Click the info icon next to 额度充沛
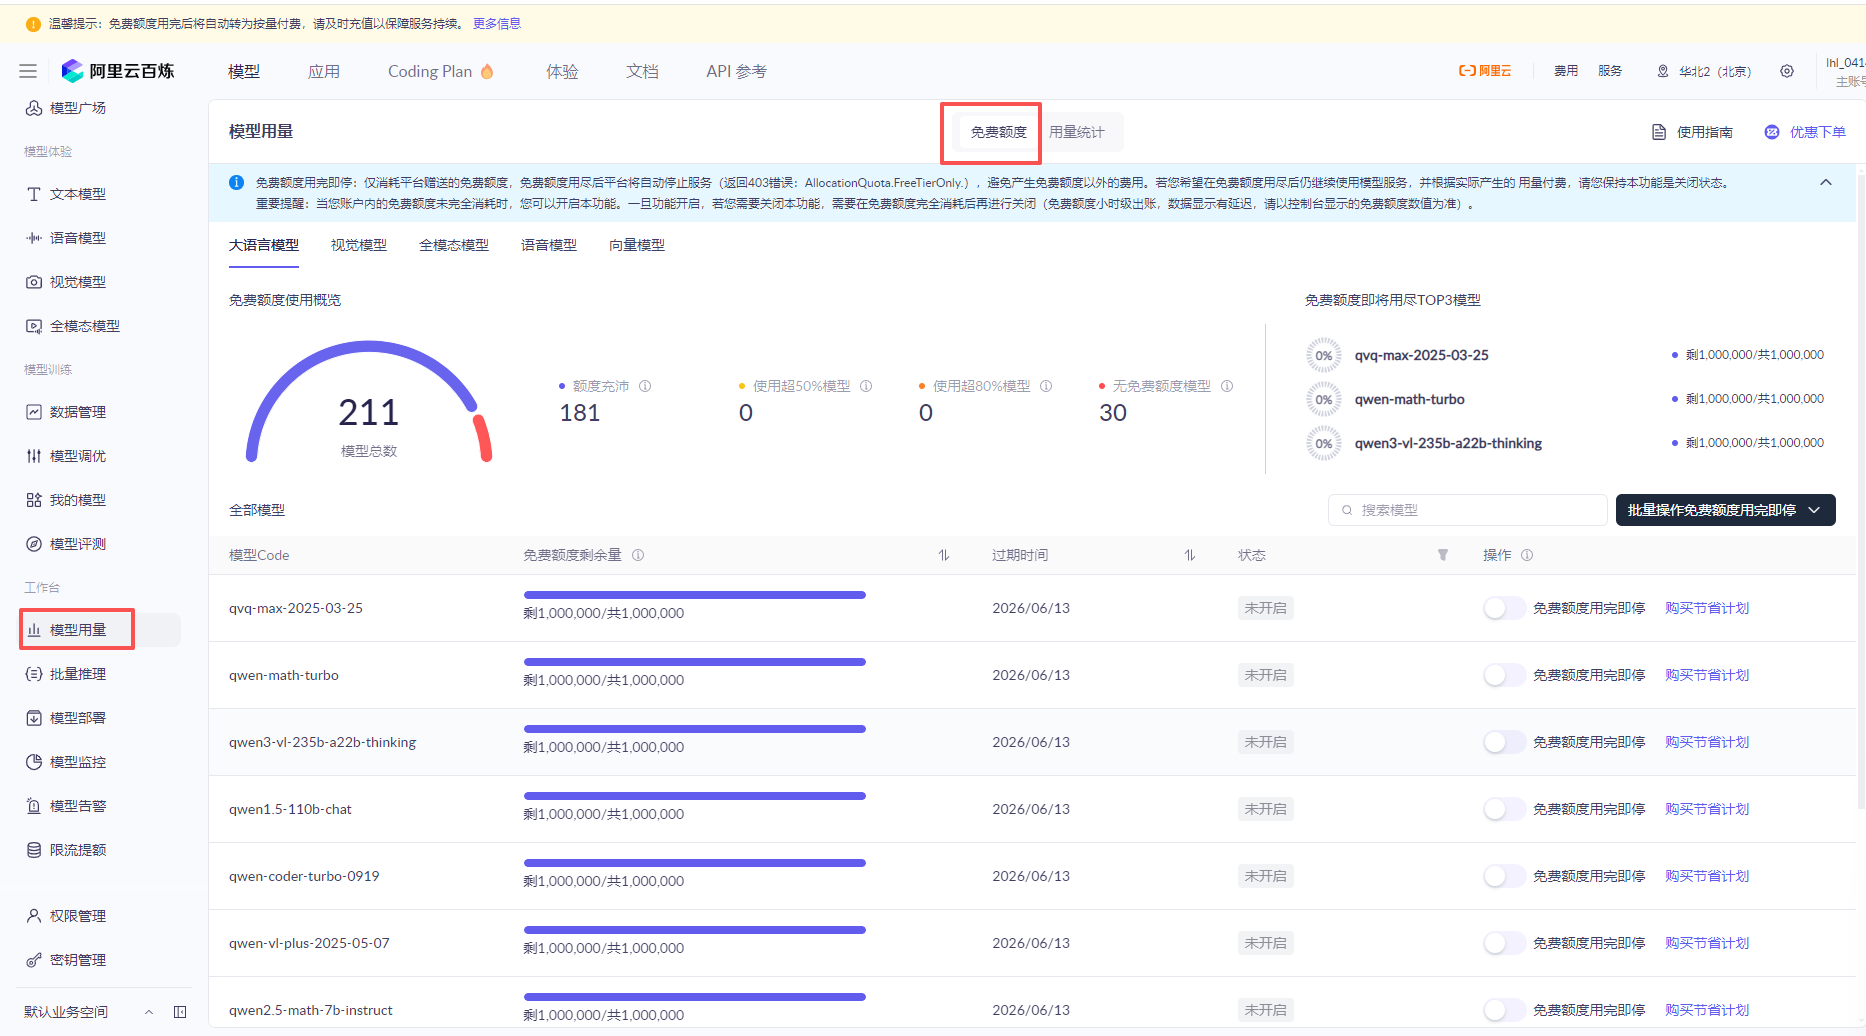1866x1036 pixels. click(645, 386)
